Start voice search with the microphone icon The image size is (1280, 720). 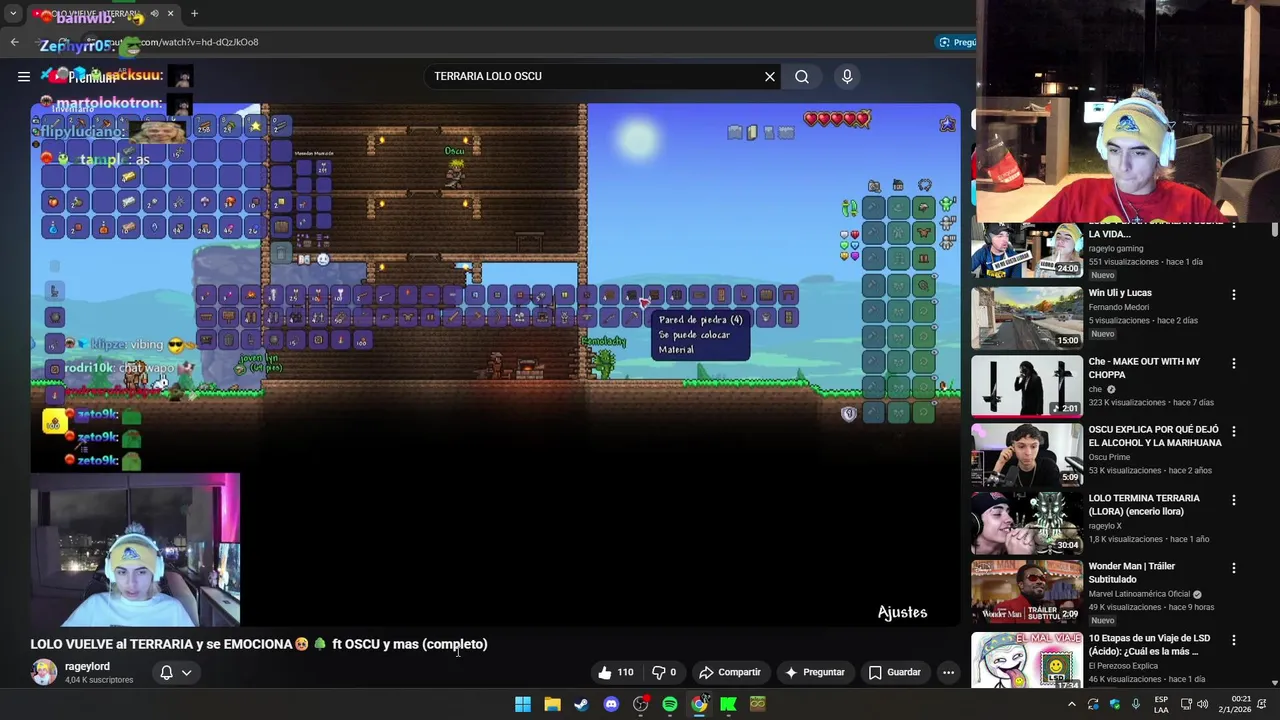click(847, 76)
